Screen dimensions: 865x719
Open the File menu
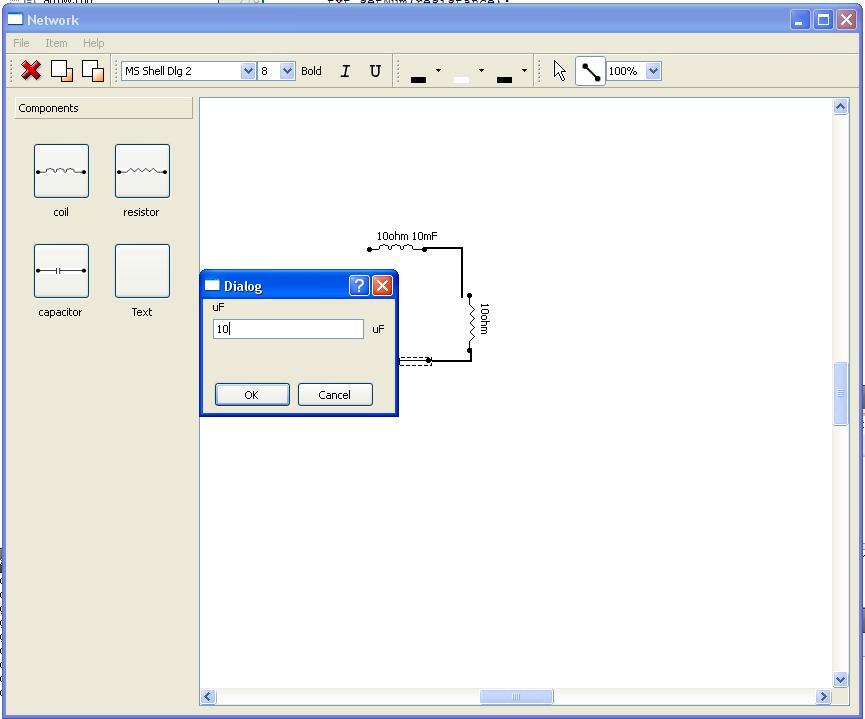tap(21, 43)
